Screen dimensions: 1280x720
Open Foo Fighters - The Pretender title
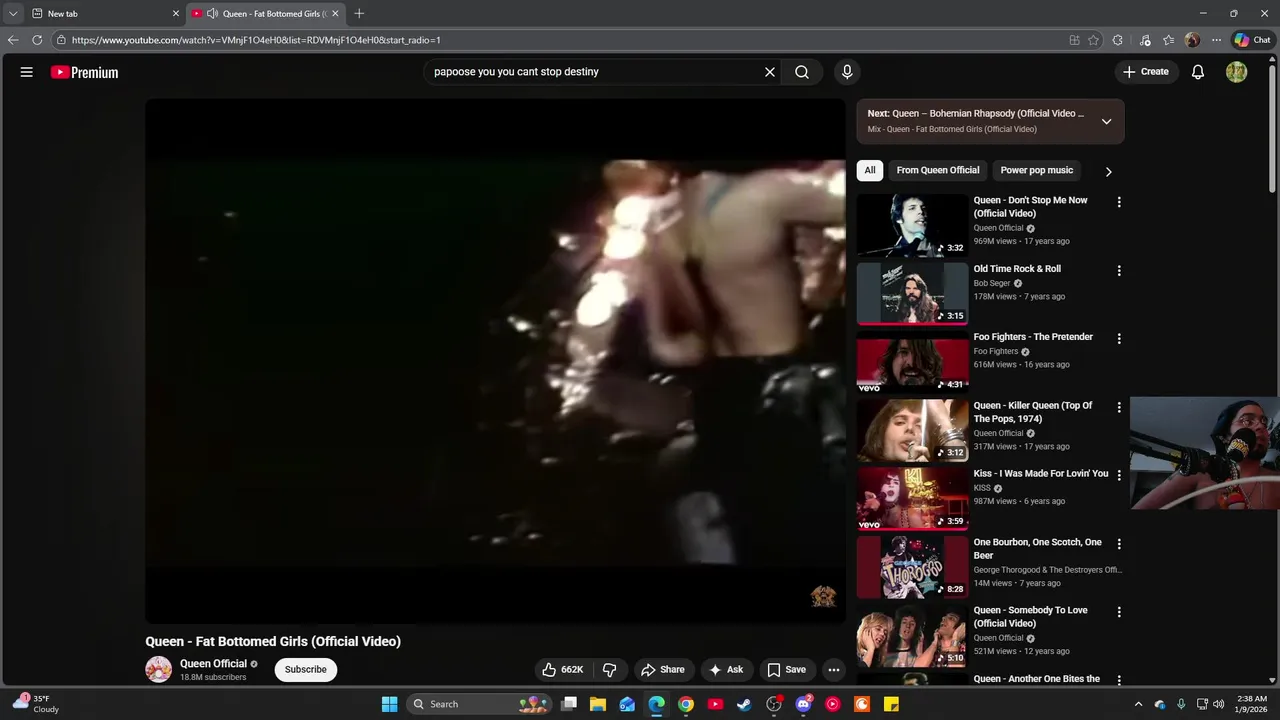pos(1033,337)
